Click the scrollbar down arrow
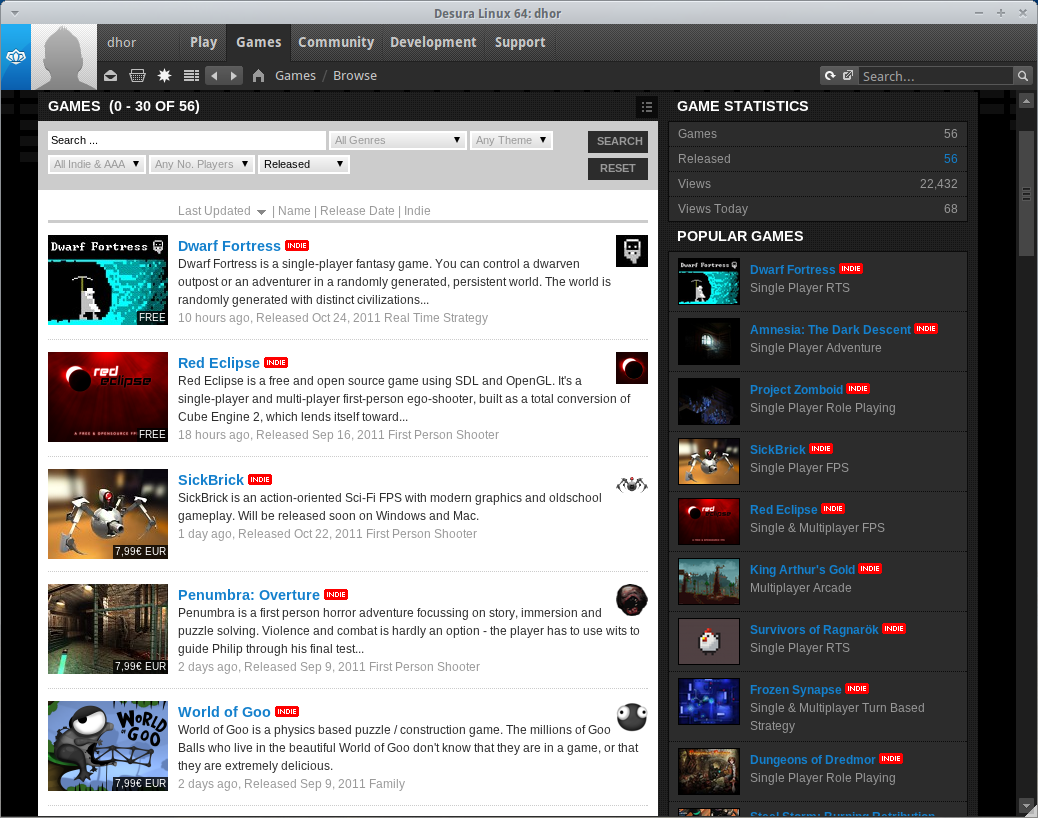The image size is (1038, 818). point(1026,805)
